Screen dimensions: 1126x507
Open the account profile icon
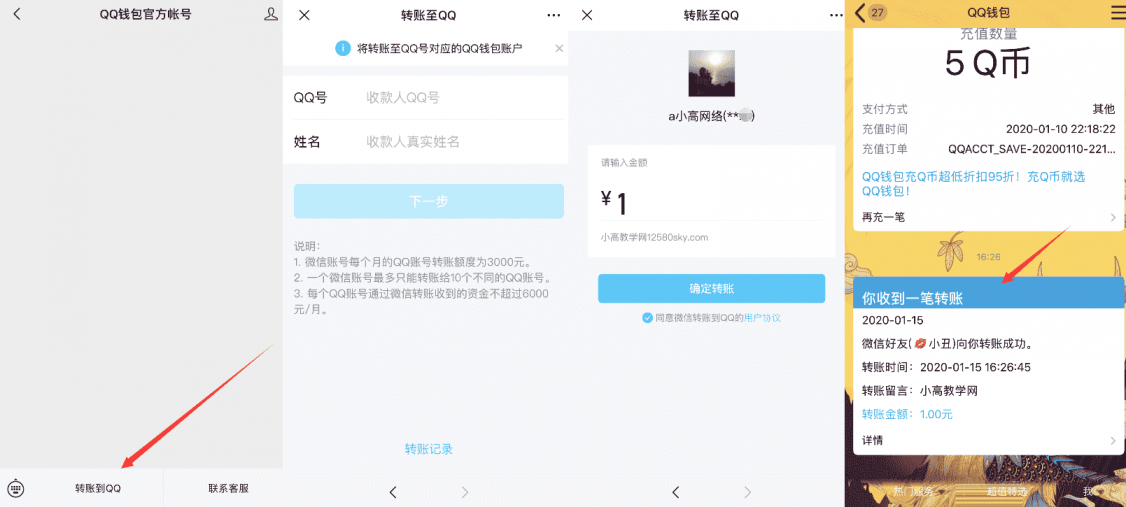(271, 14)
